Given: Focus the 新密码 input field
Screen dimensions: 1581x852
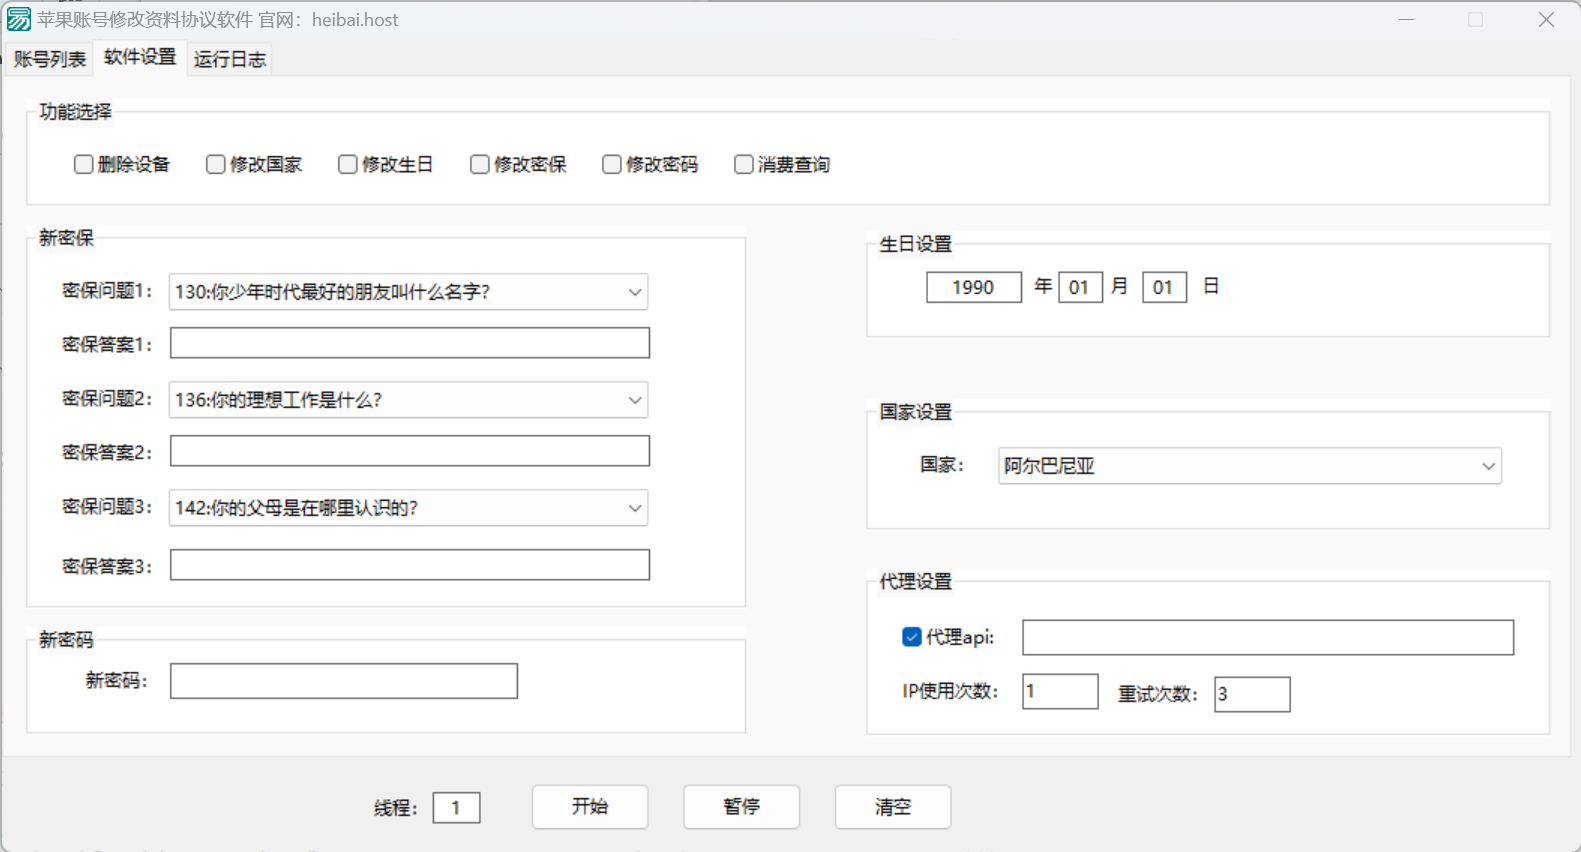Looking at the screenshot, I should 344,681.
